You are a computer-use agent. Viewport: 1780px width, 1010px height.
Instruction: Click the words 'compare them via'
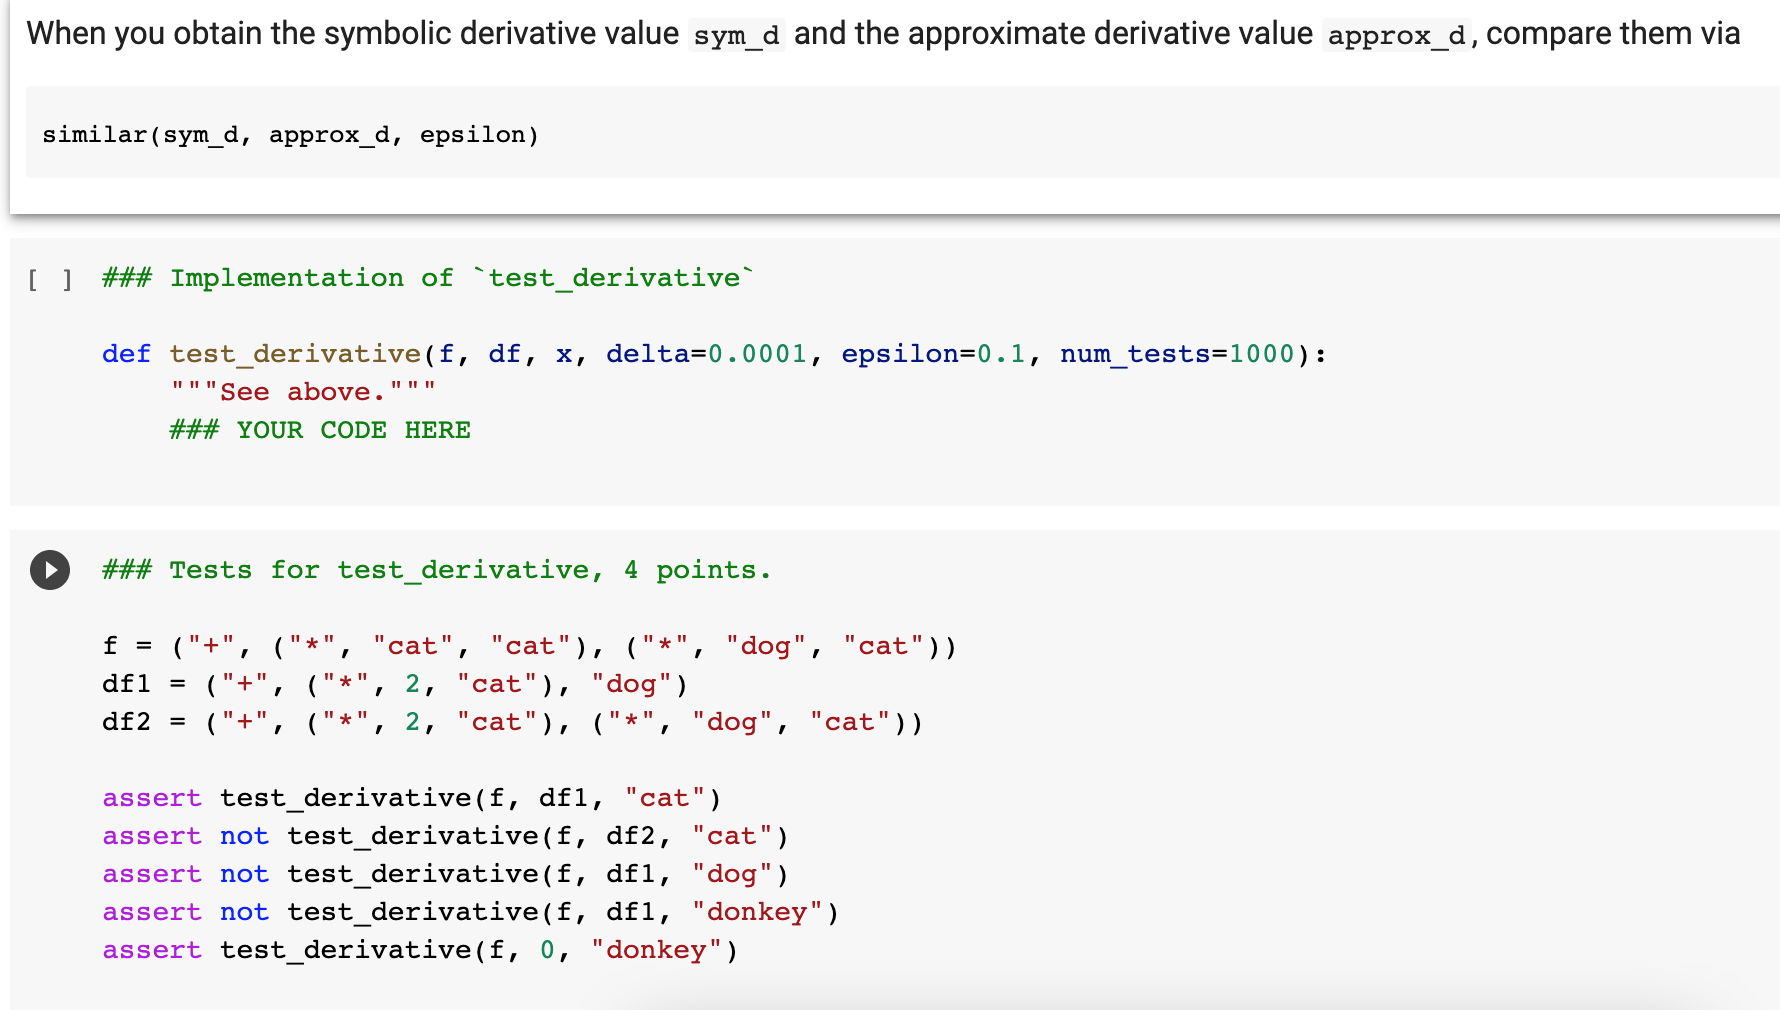click(x=1613, y=34)
